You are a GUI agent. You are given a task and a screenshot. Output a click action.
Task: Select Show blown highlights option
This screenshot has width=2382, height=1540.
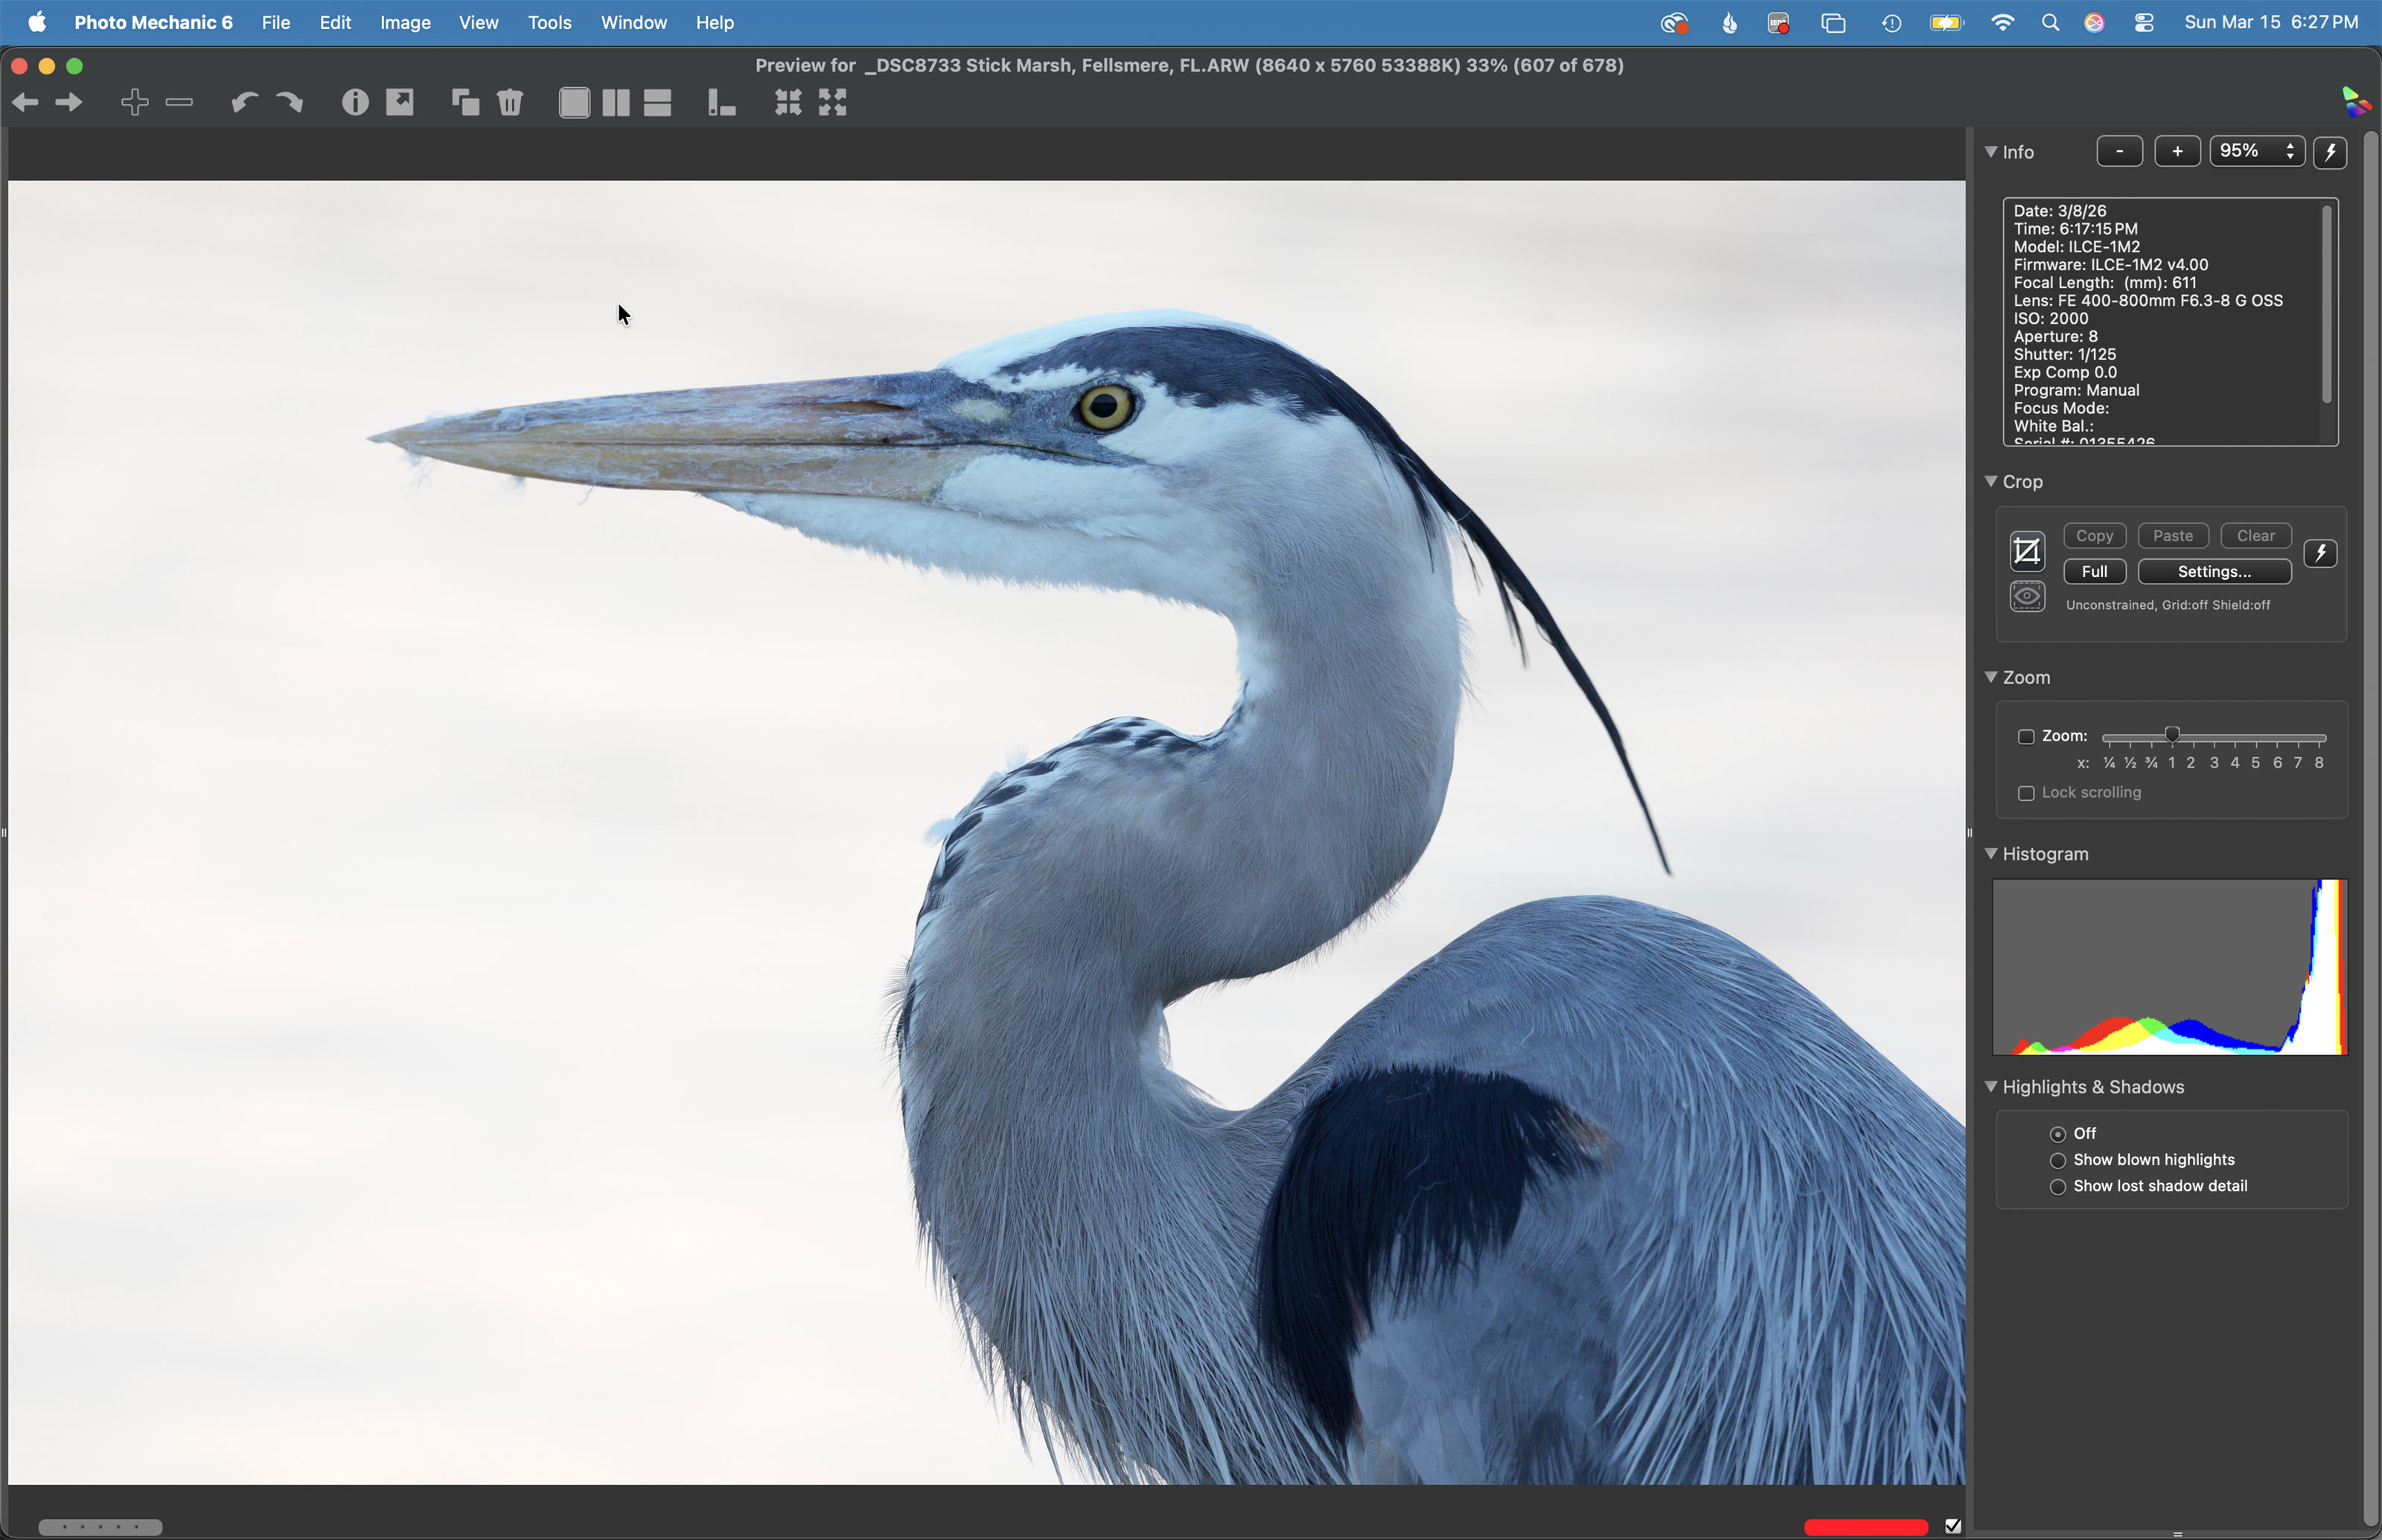tap(2058, 1161)
